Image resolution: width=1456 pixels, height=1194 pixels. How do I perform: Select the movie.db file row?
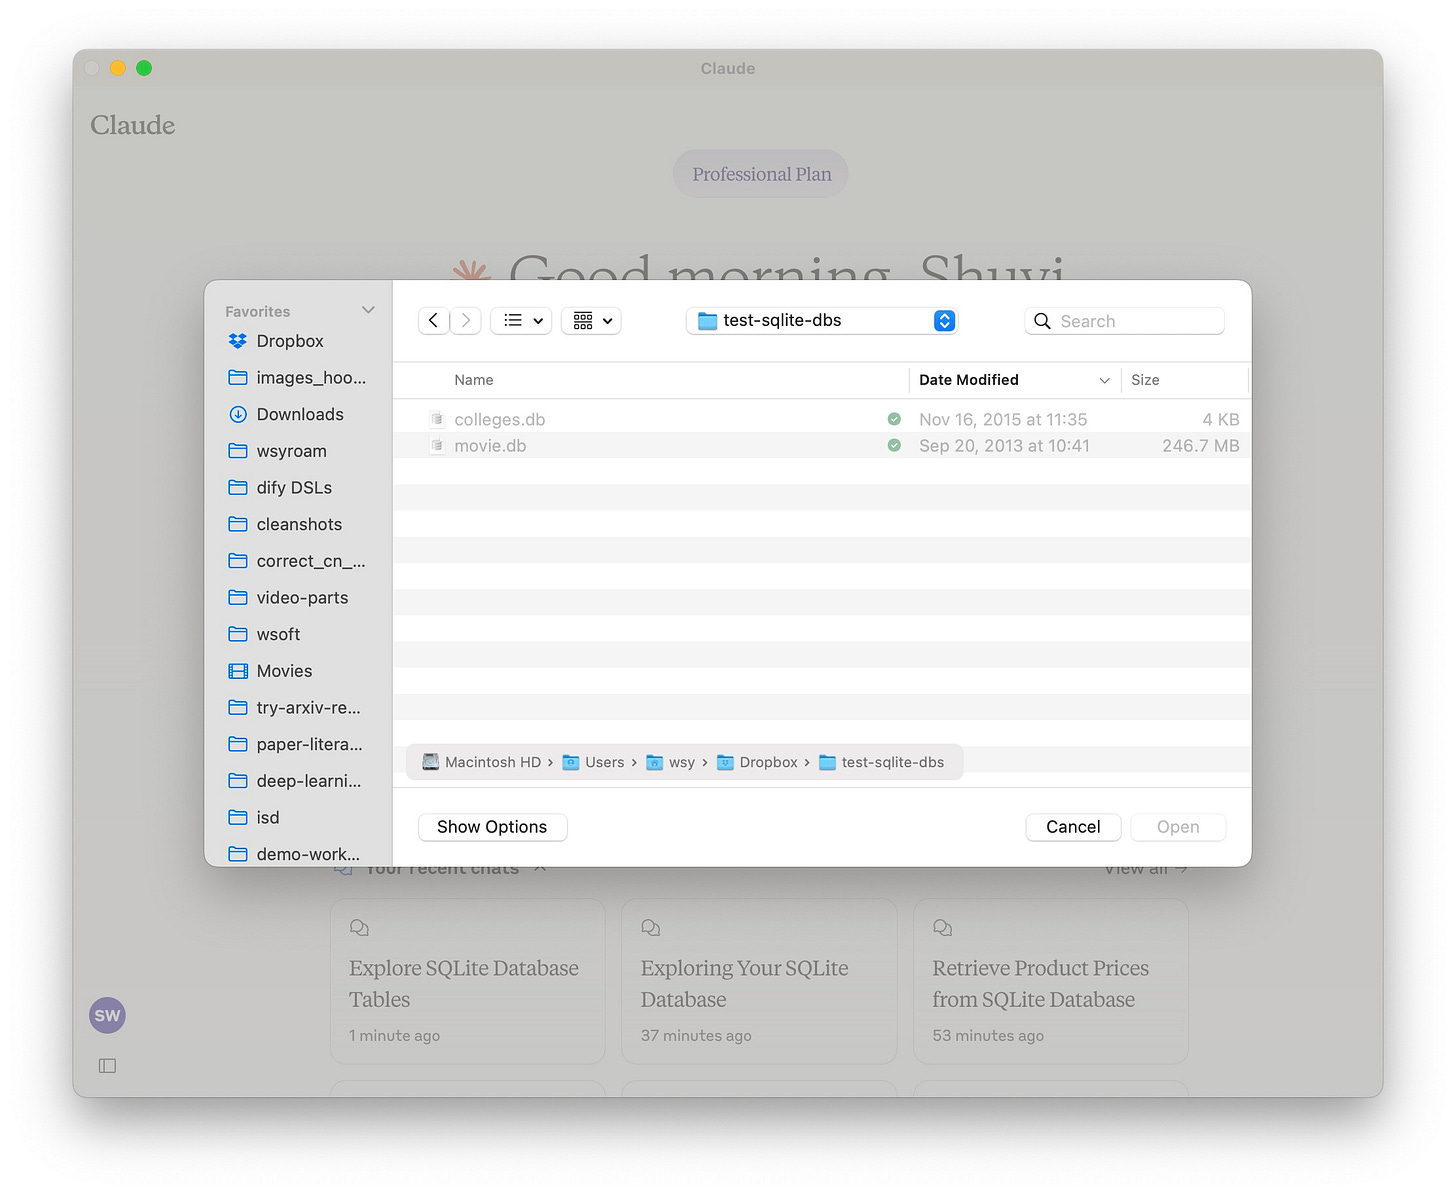pos(822,446)
